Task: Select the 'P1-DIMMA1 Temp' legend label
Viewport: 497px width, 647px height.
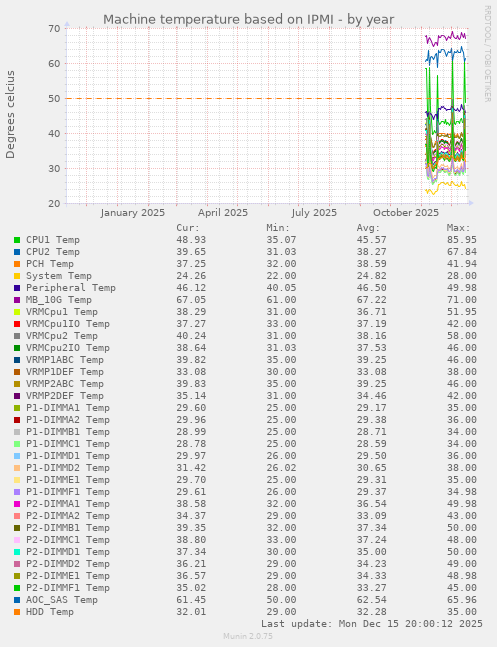Action: [x=68, y=408]
